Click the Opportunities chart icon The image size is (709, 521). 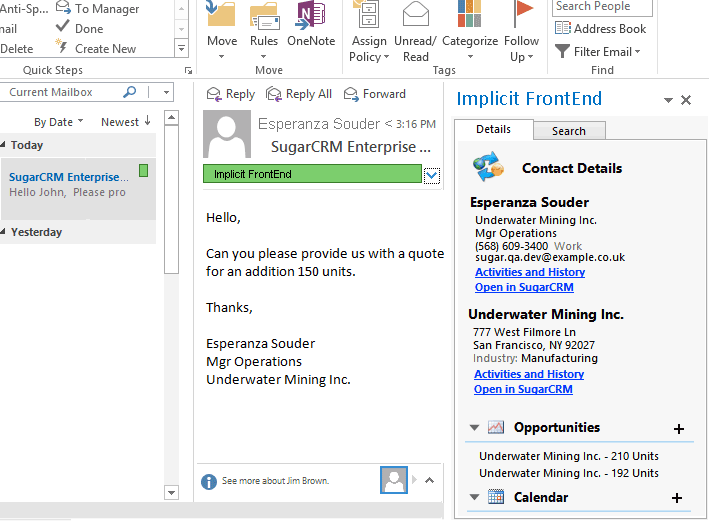click(x=496, y=427)
